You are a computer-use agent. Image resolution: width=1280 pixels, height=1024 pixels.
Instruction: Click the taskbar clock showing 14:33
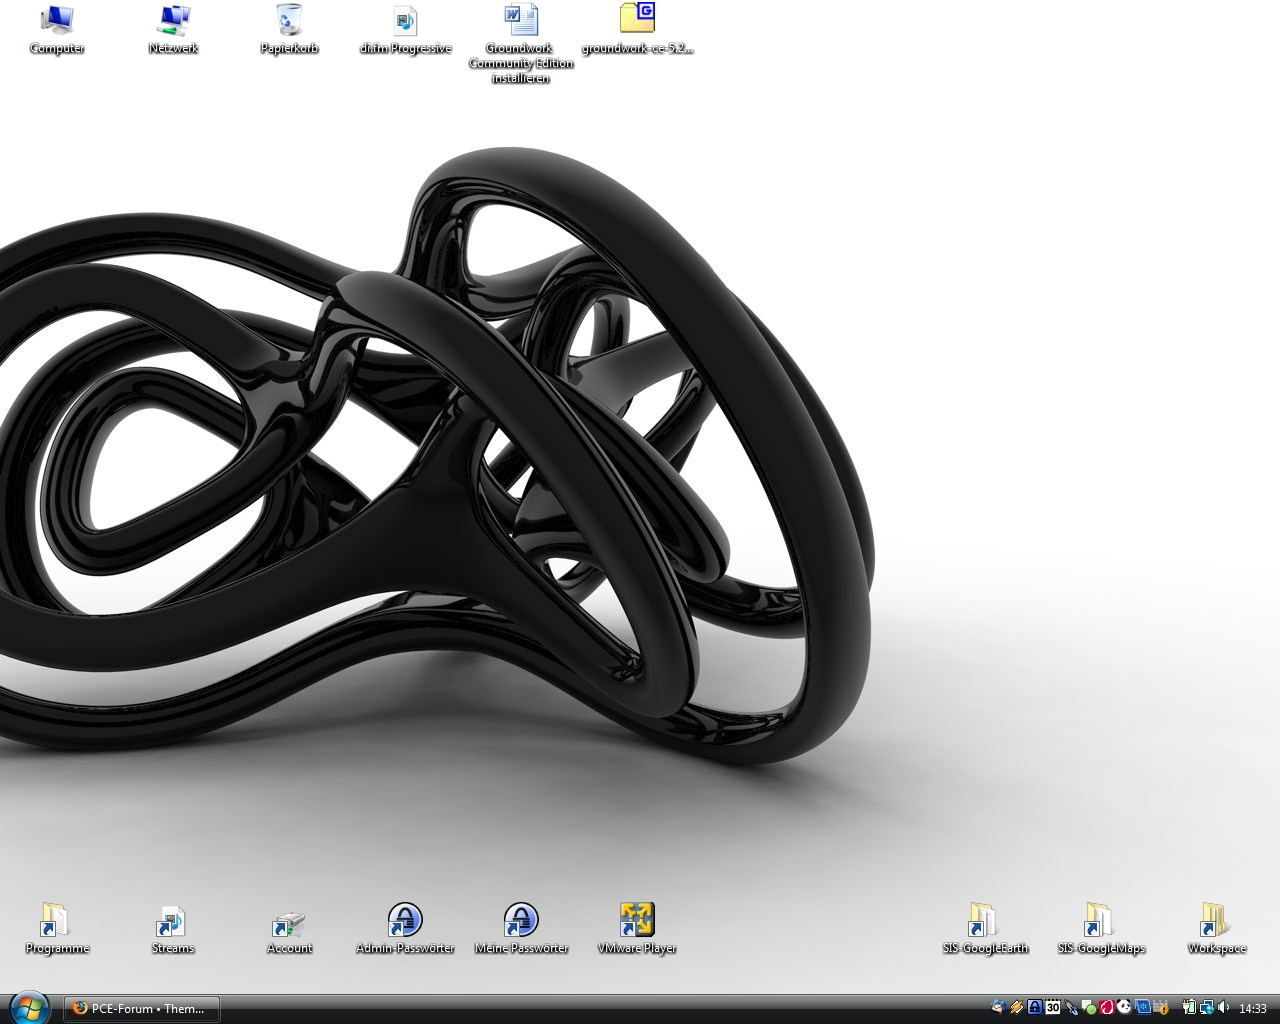[x=1253, y=1009]
